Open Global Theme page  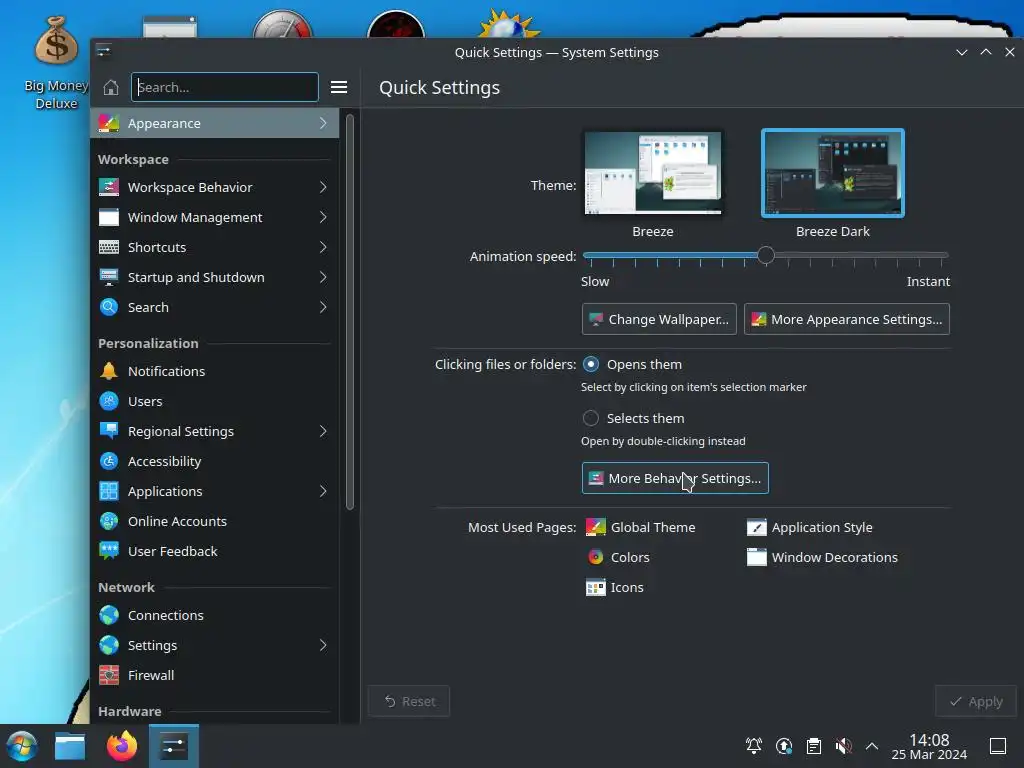(x=641, y=528)
